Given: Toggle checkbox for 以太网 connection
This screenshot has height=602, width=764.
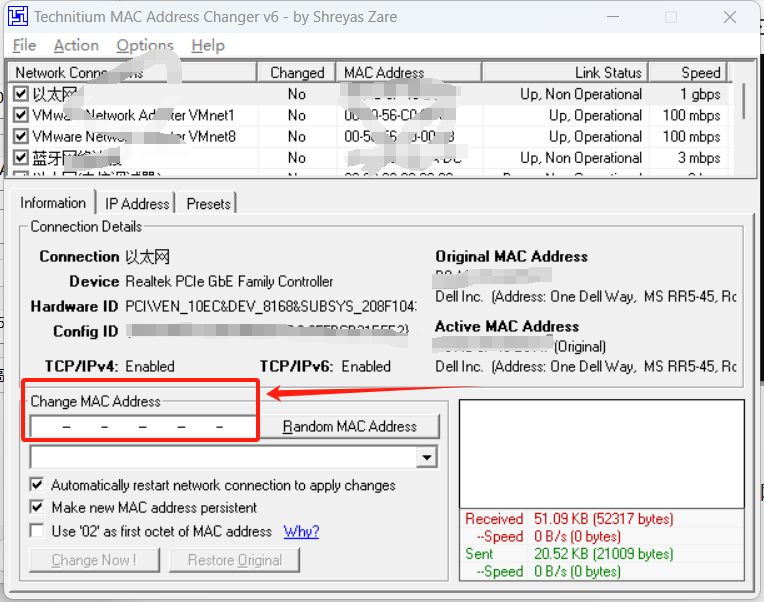Looking at the screenshot, I should pos(20,94).
